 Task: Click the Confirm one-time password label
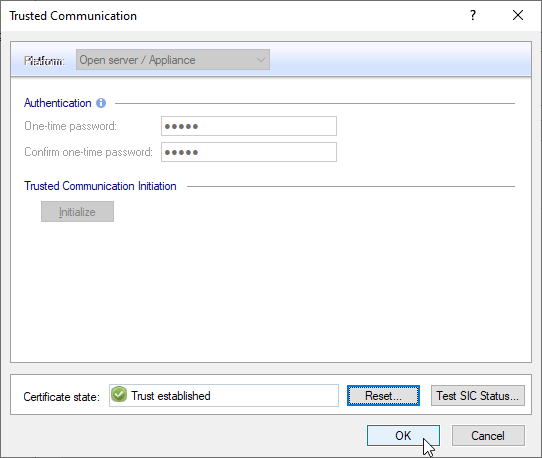tap(88, 152)
